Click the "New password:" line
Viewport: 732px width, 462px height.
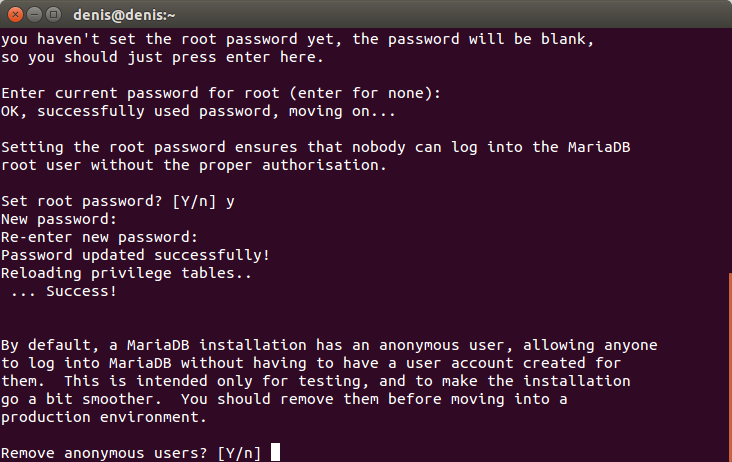pyautogui.click(x=60, y=219)
